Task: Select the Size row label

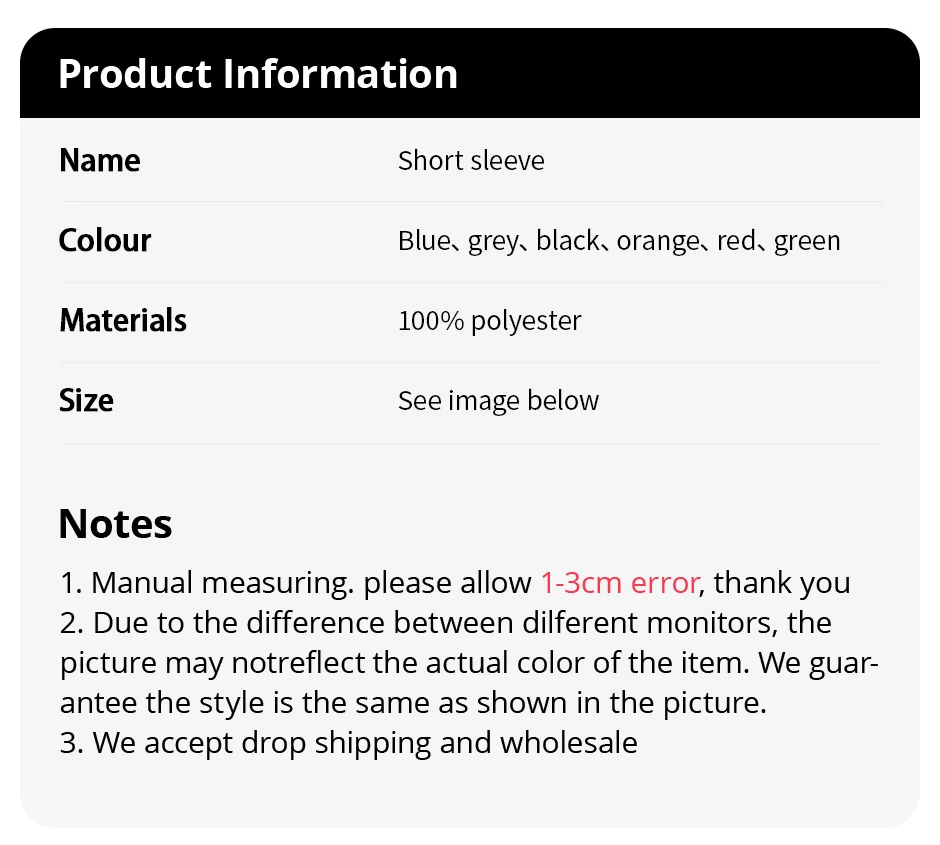Action: pos(86,401)
